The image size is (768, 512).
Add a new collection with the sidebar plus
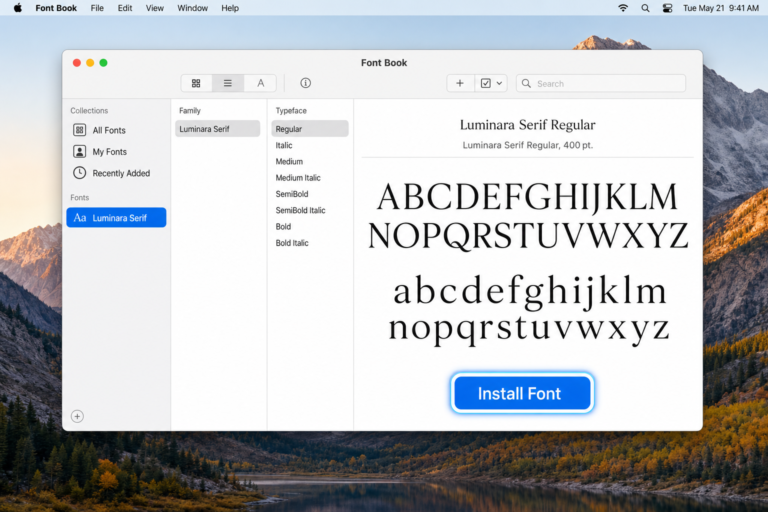(x=77, y=416)
